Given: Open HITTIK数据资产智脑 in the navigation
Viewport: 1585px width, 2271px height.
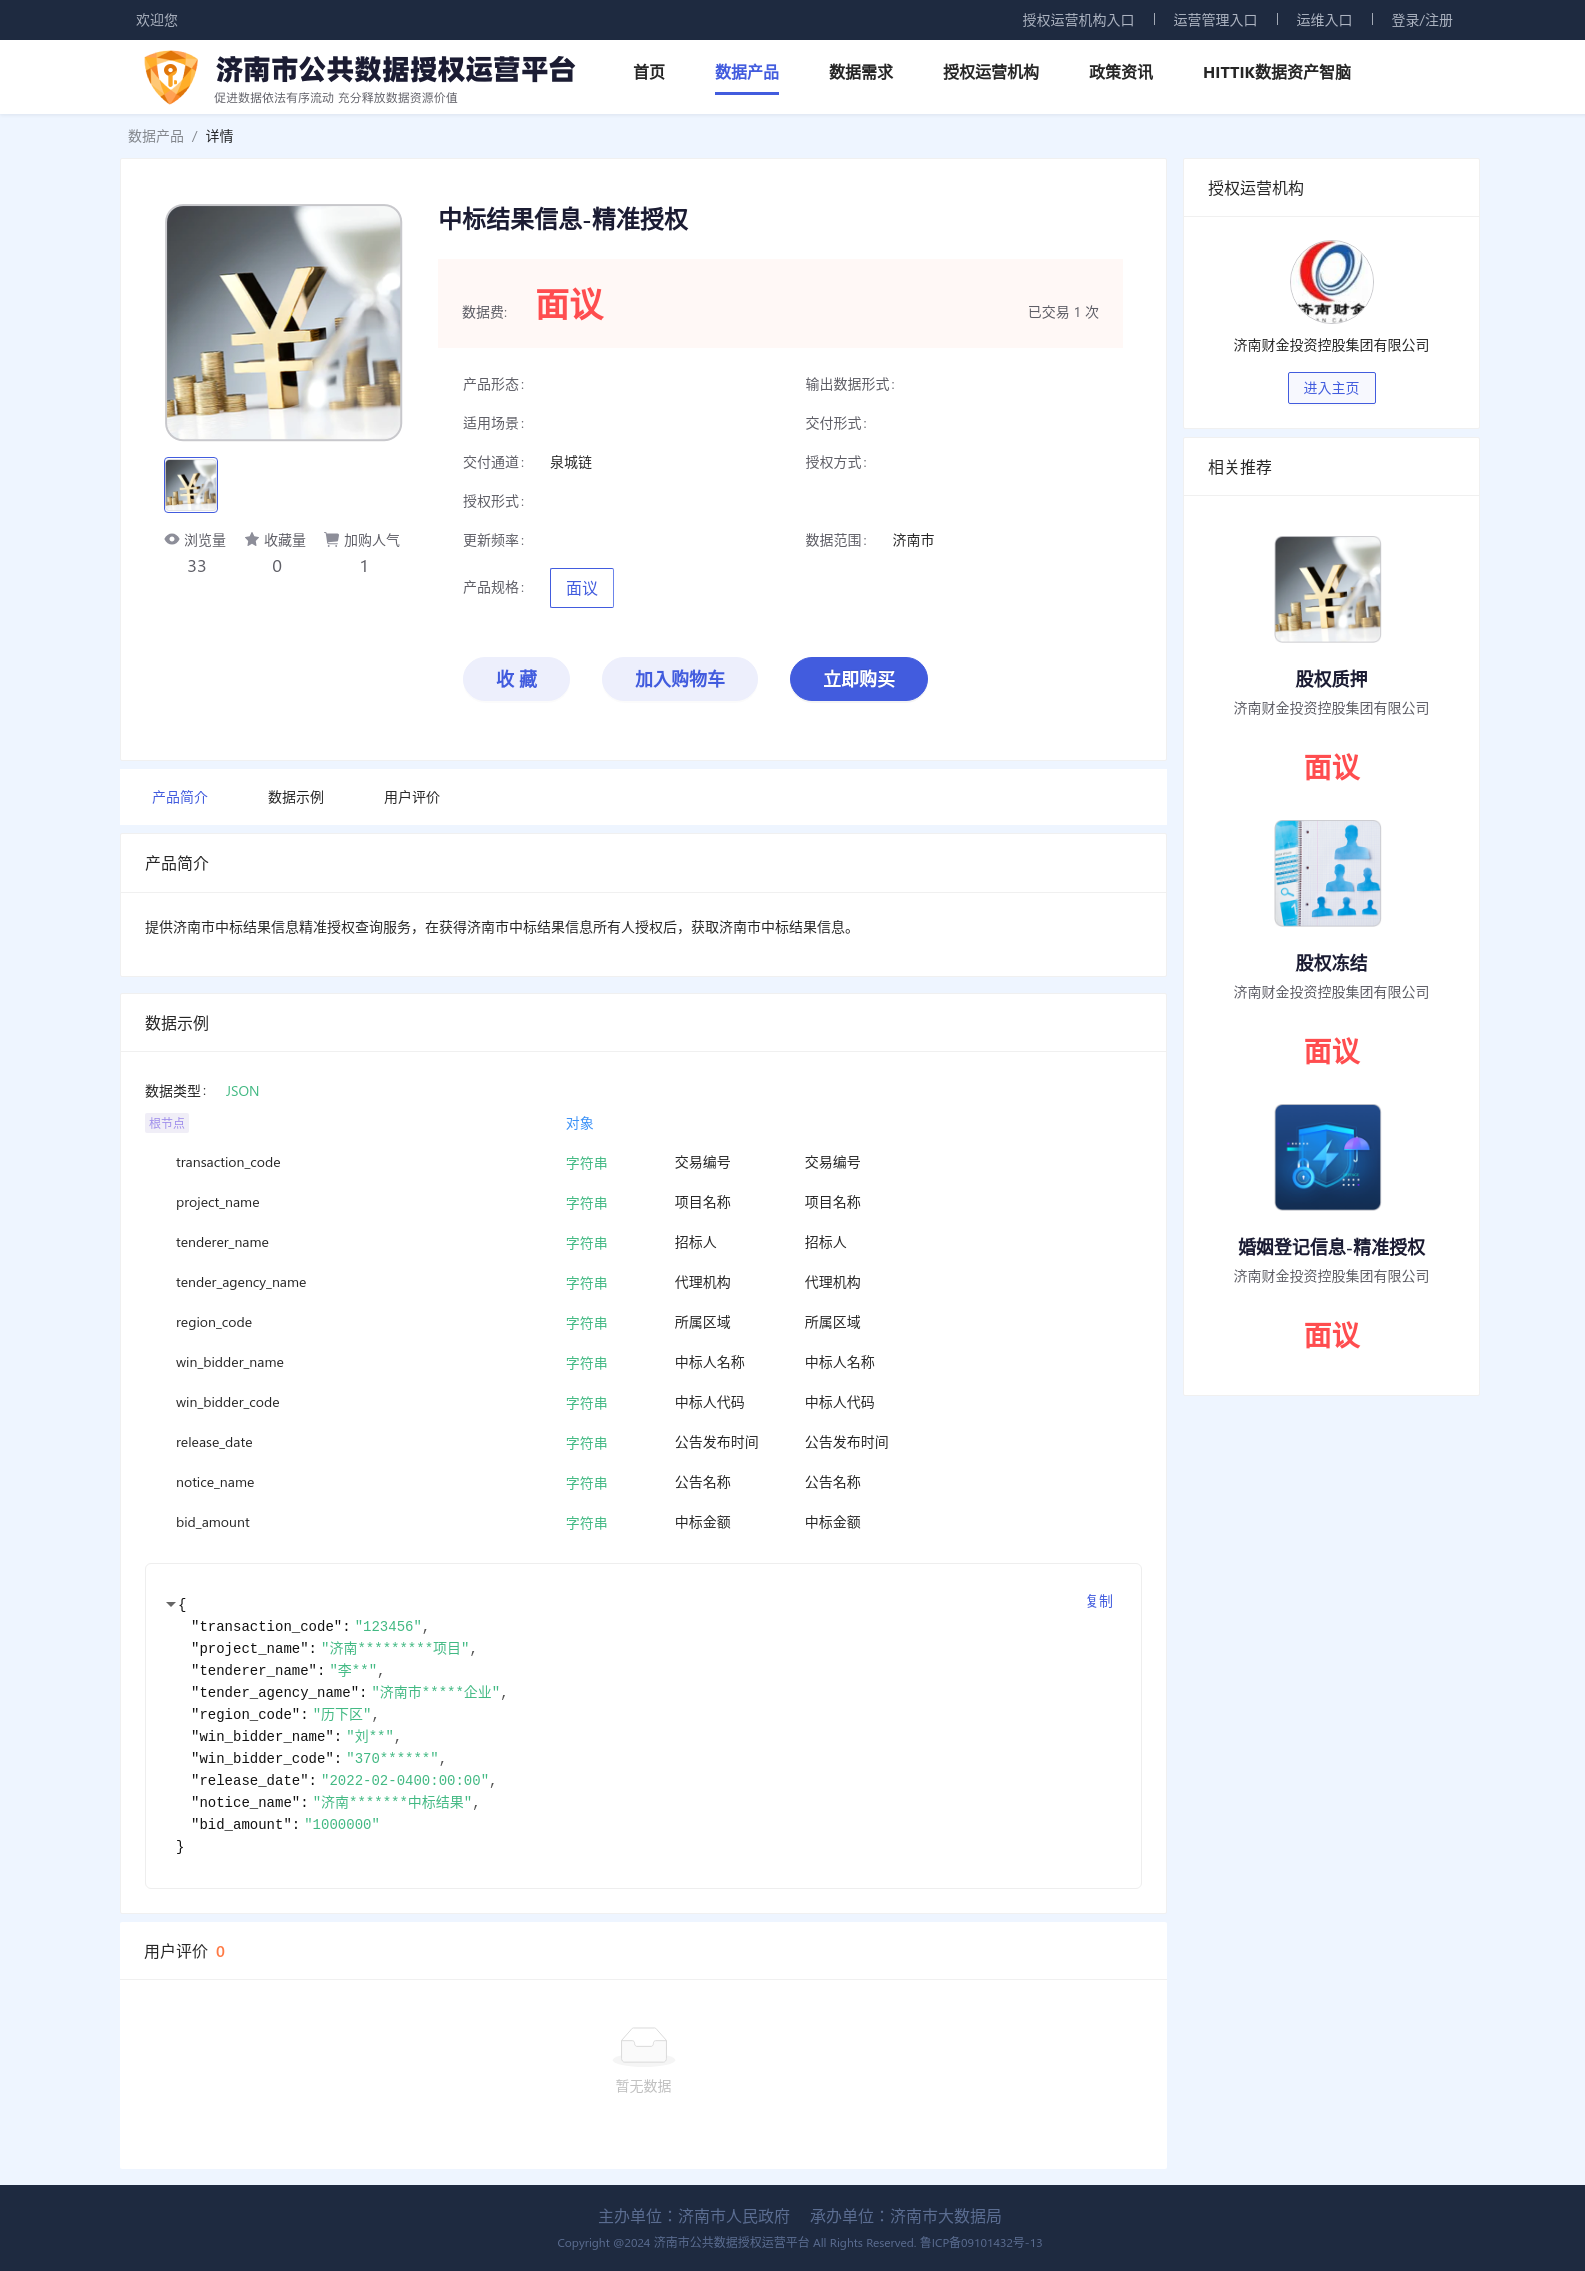Looking at the screenshot, I should (1277, 72).
